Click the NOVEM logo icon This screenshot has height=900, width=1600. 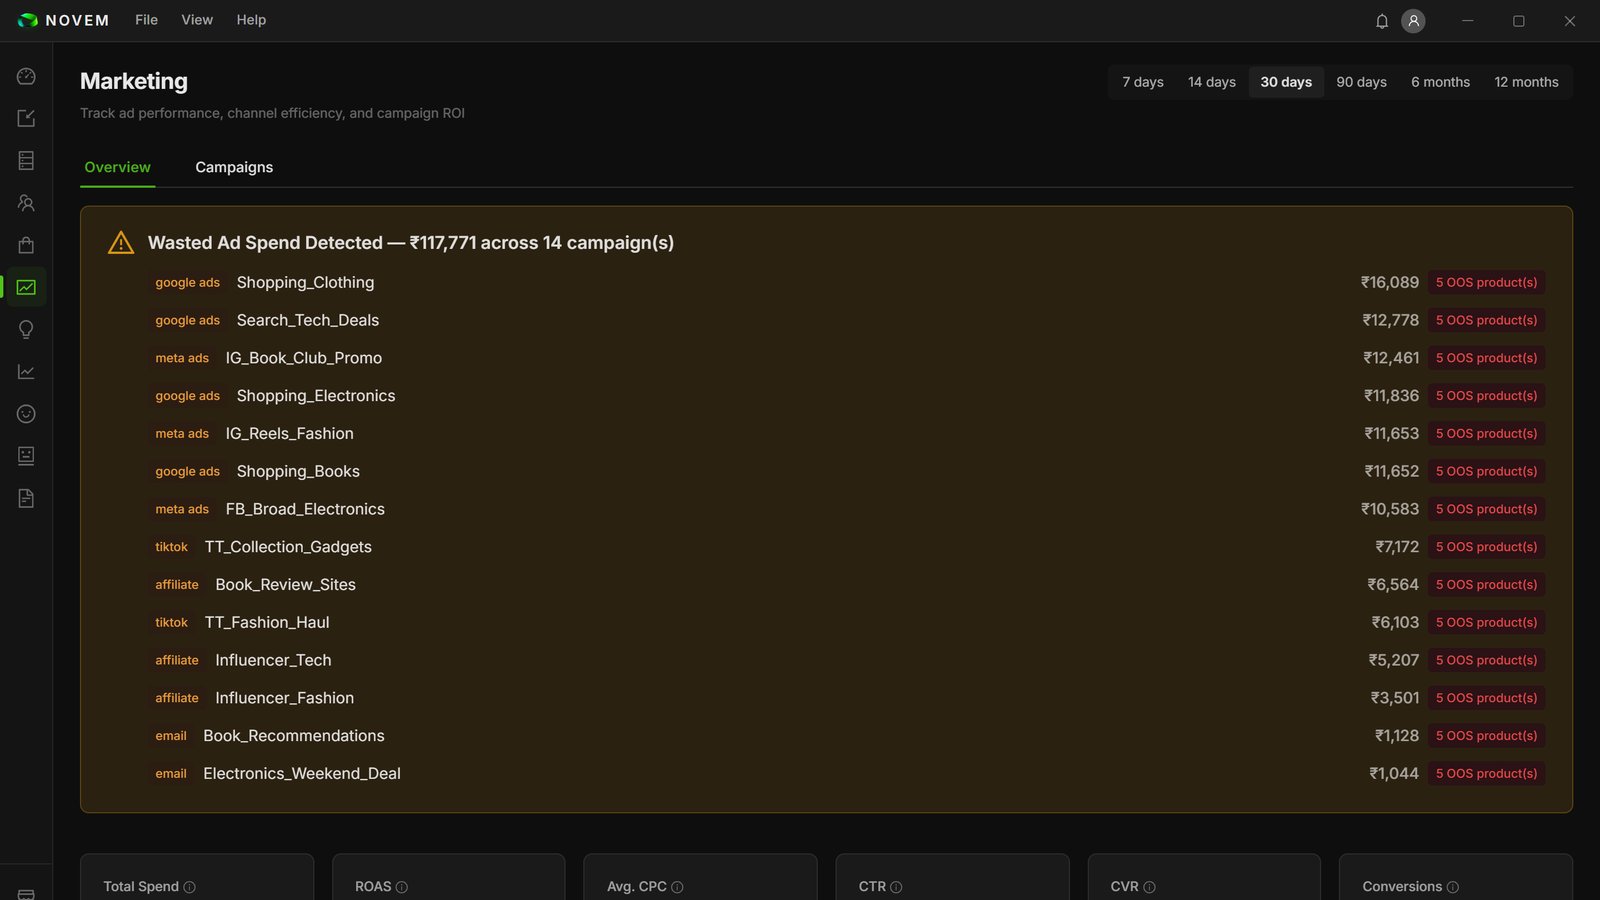pyautogui.click(x=28, y=20)
